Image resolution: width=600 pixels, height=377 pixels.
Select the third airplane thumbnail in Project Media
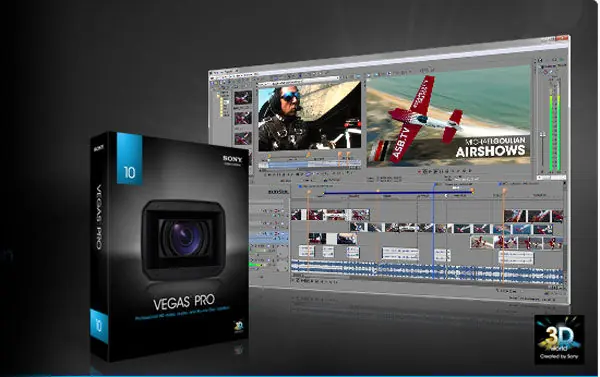coord(243,138)
